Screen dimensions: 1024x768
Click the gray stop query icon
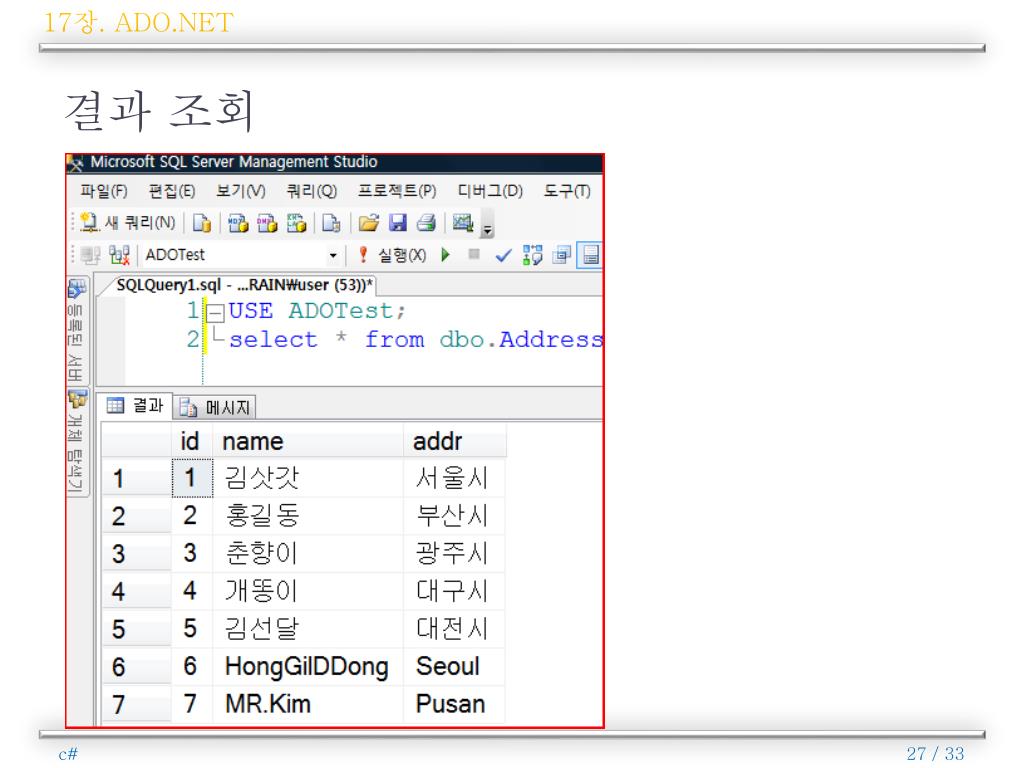(x=474, y=255)
